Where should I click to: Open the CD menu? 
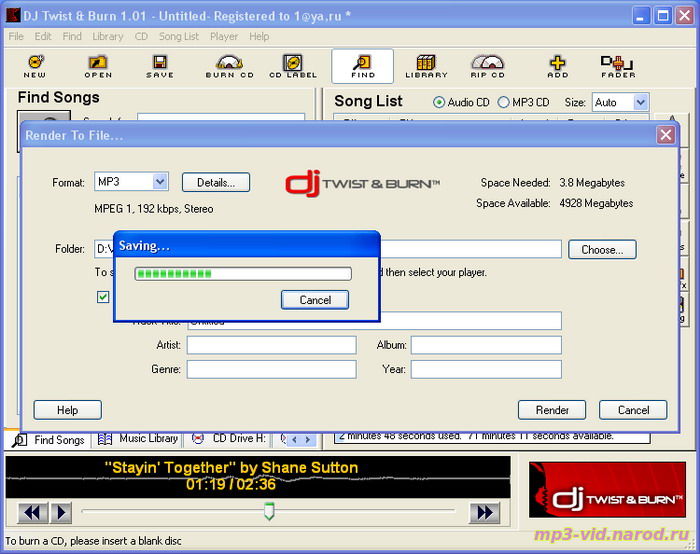pos(141,36)
